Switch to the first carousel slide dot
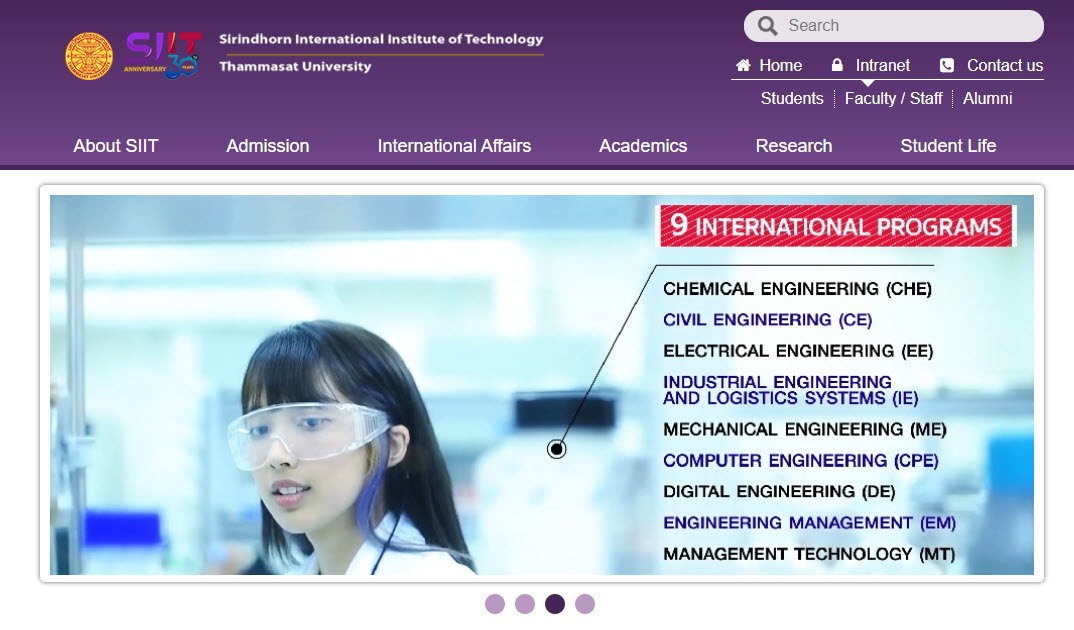The image size is (1074, 630). (x=495, y=604)
